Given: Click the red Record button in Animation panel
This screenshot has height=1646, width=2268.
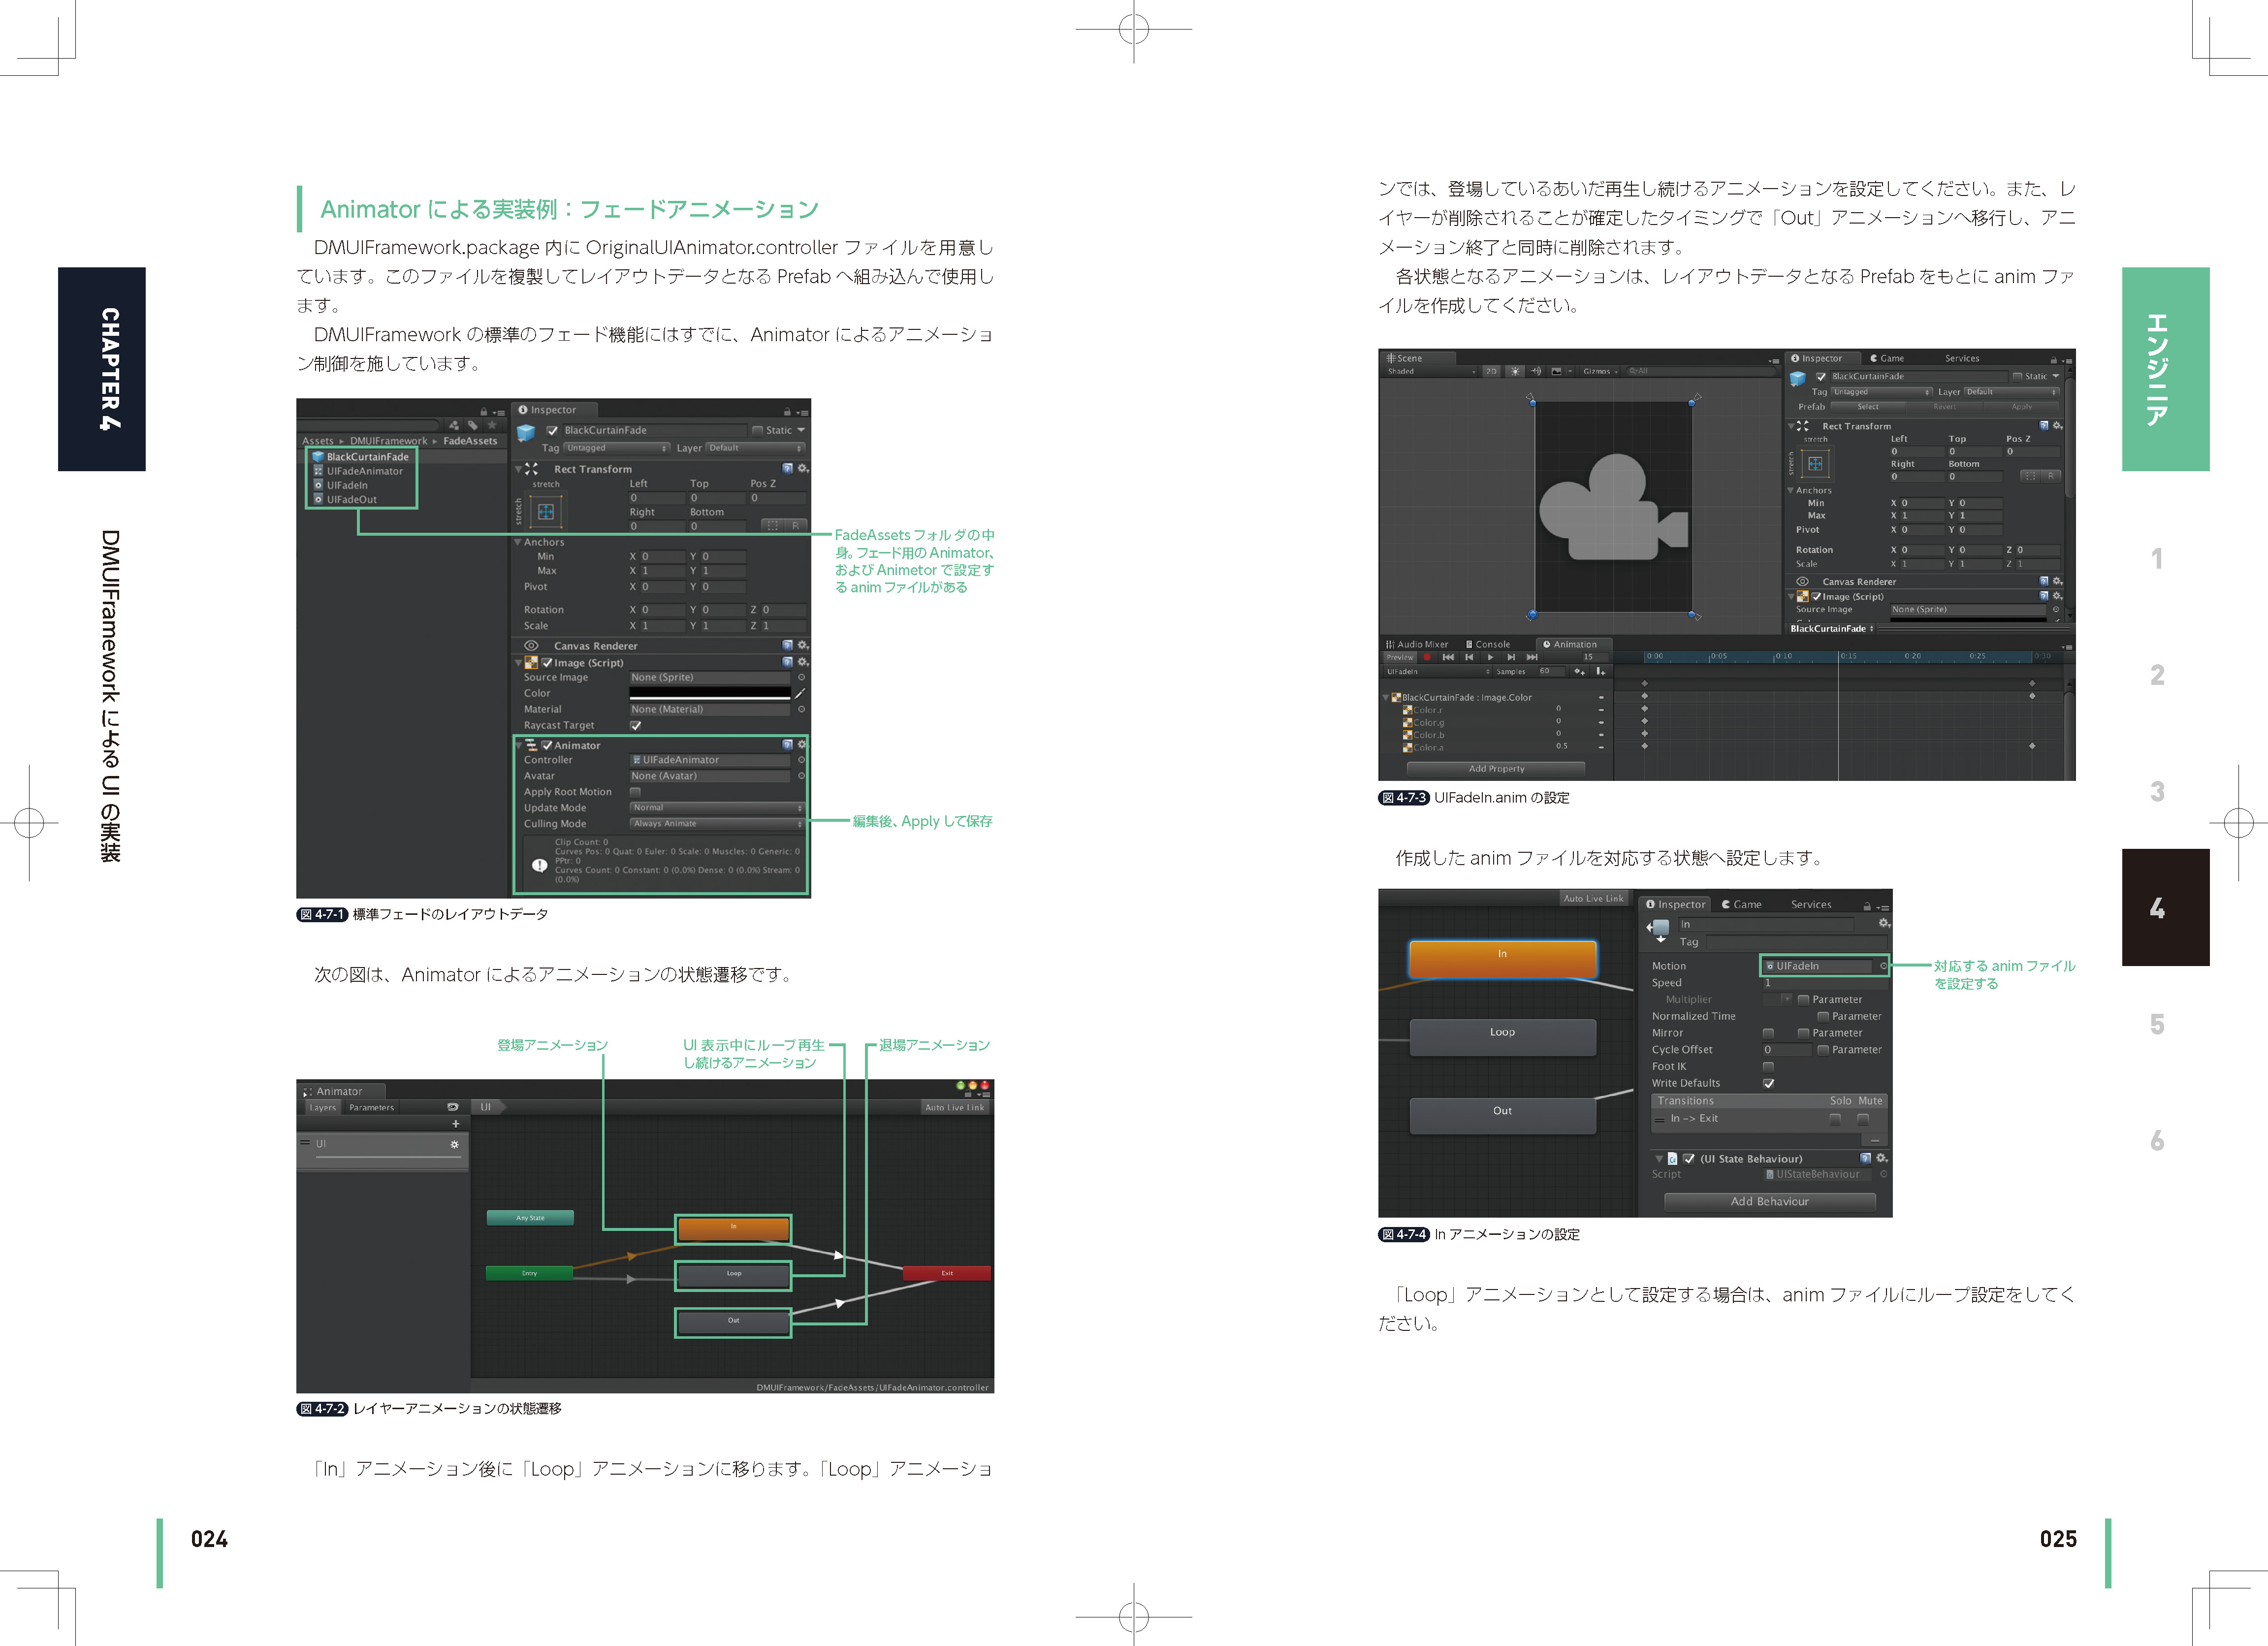Looking at the screenshot, I should 1428,657.
